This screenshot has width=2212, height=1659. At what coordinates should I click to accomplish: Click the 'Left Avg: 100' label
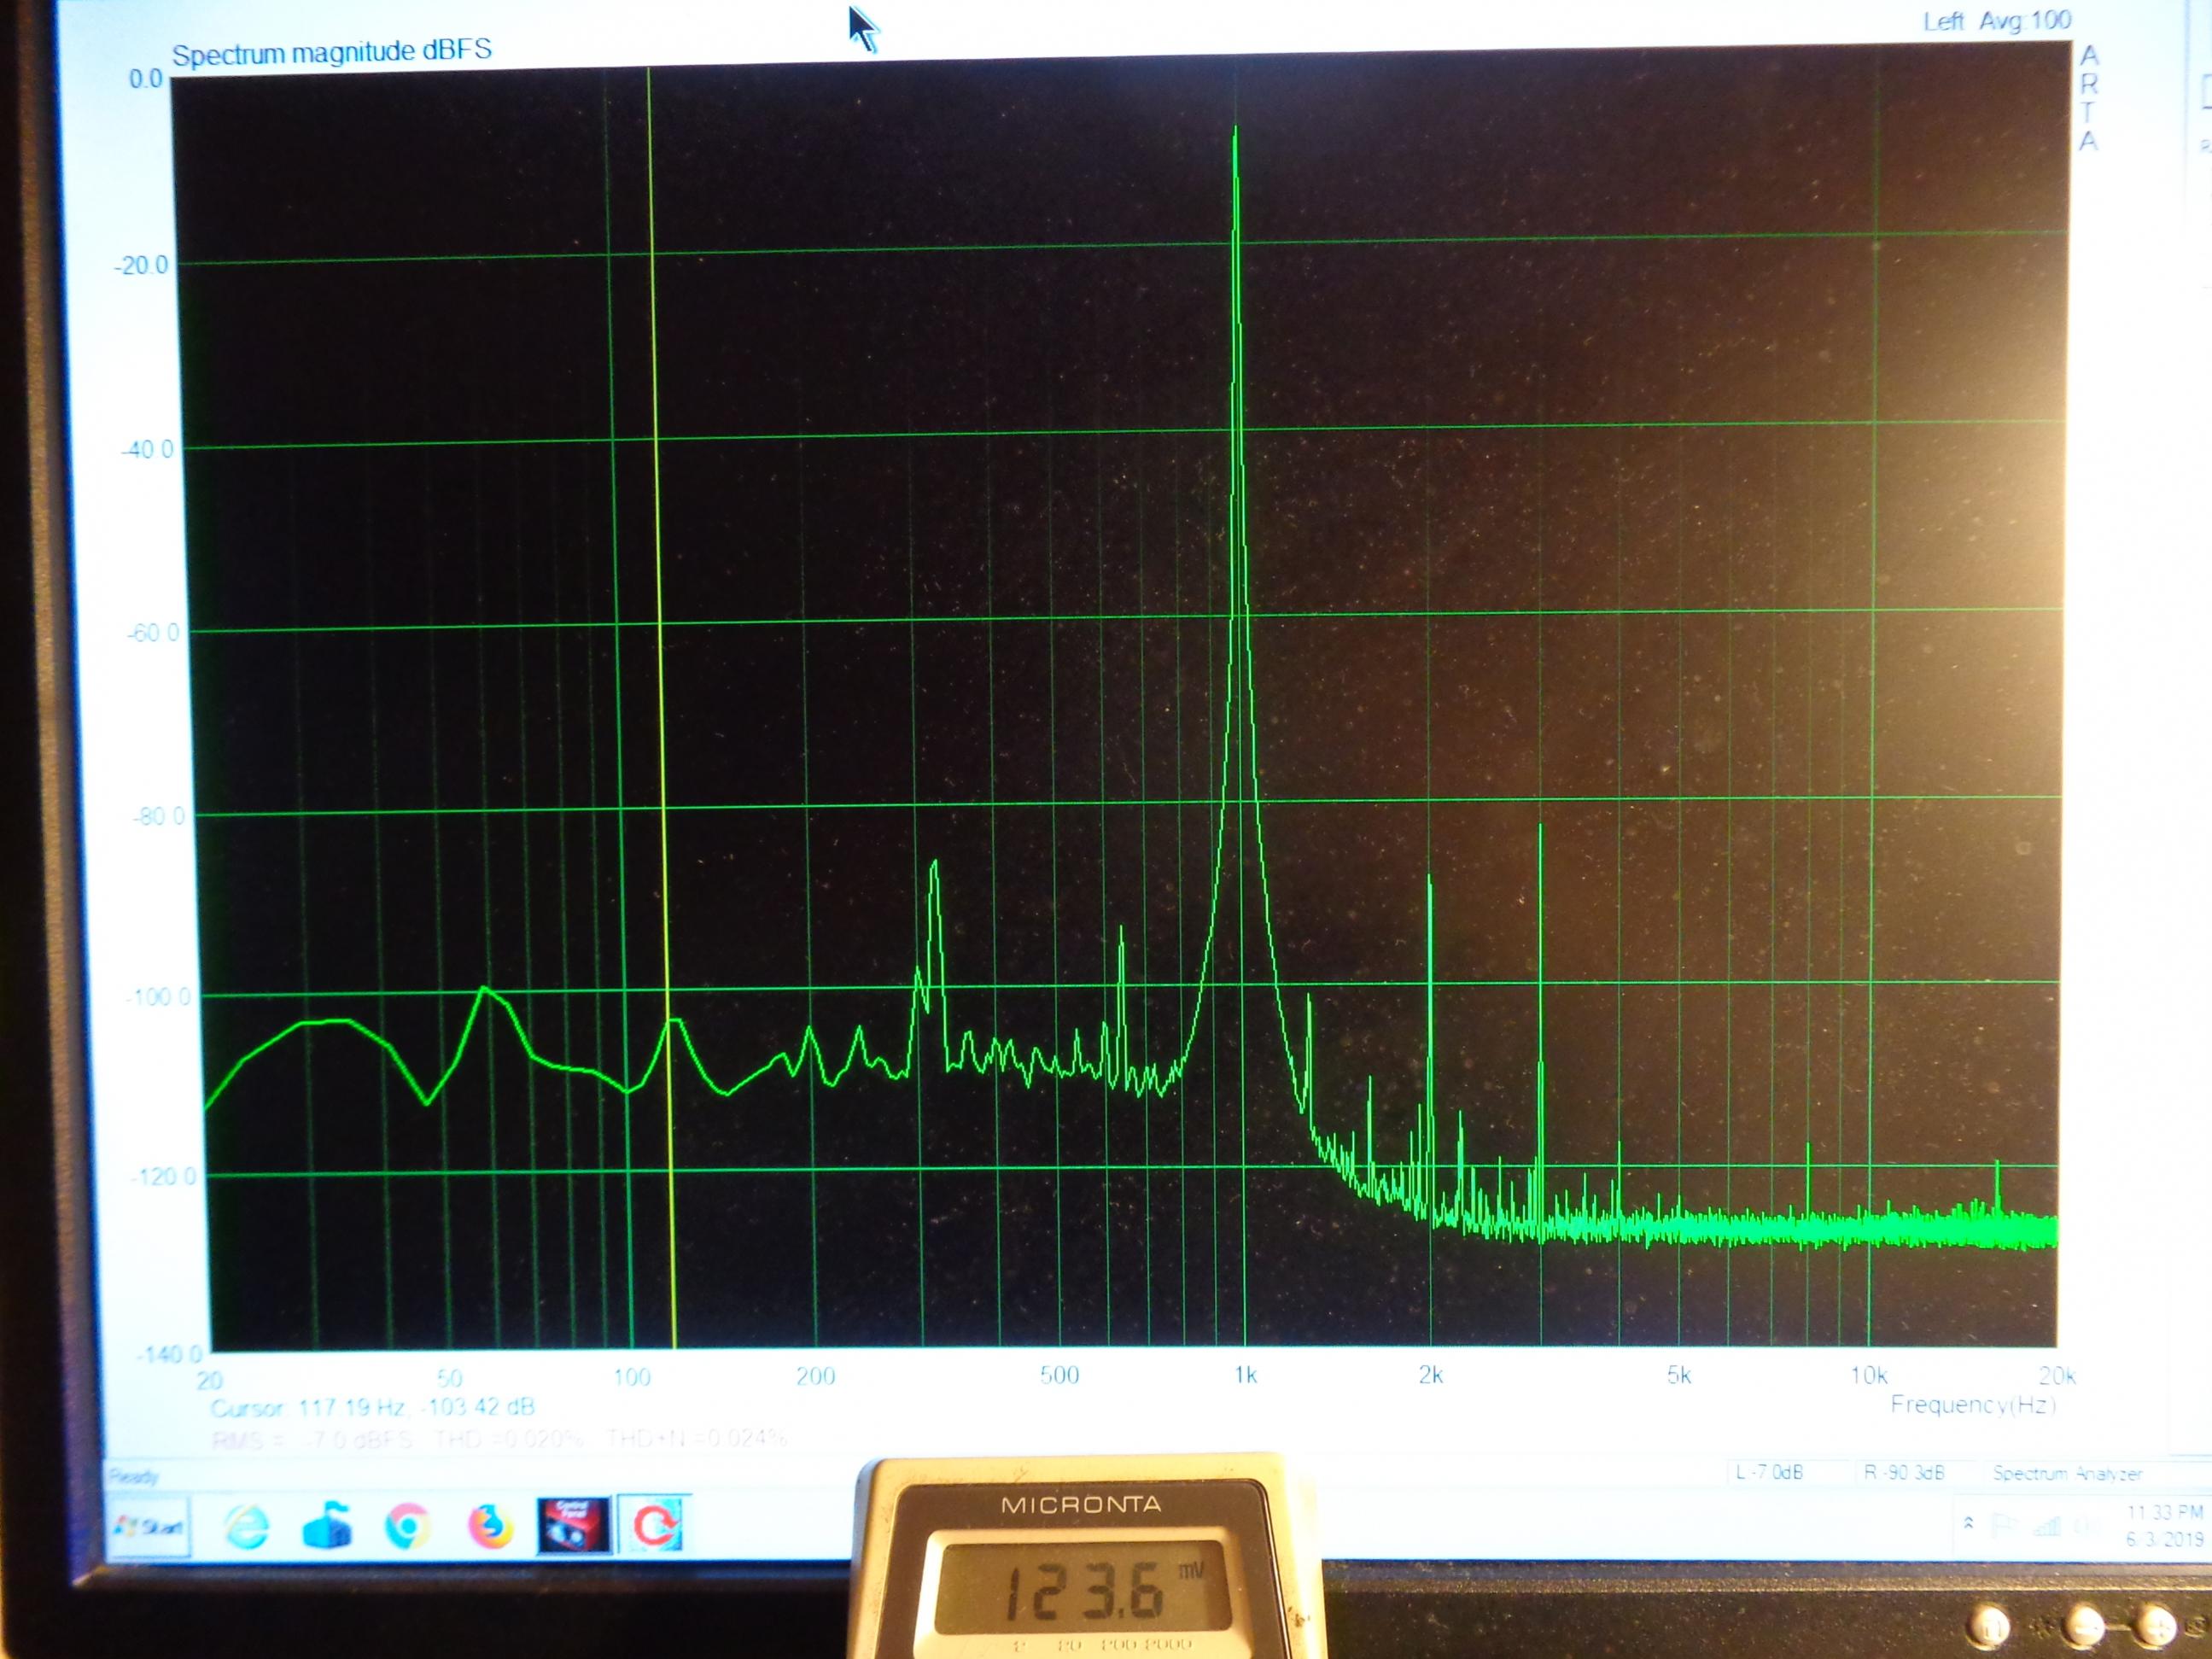1997,20
